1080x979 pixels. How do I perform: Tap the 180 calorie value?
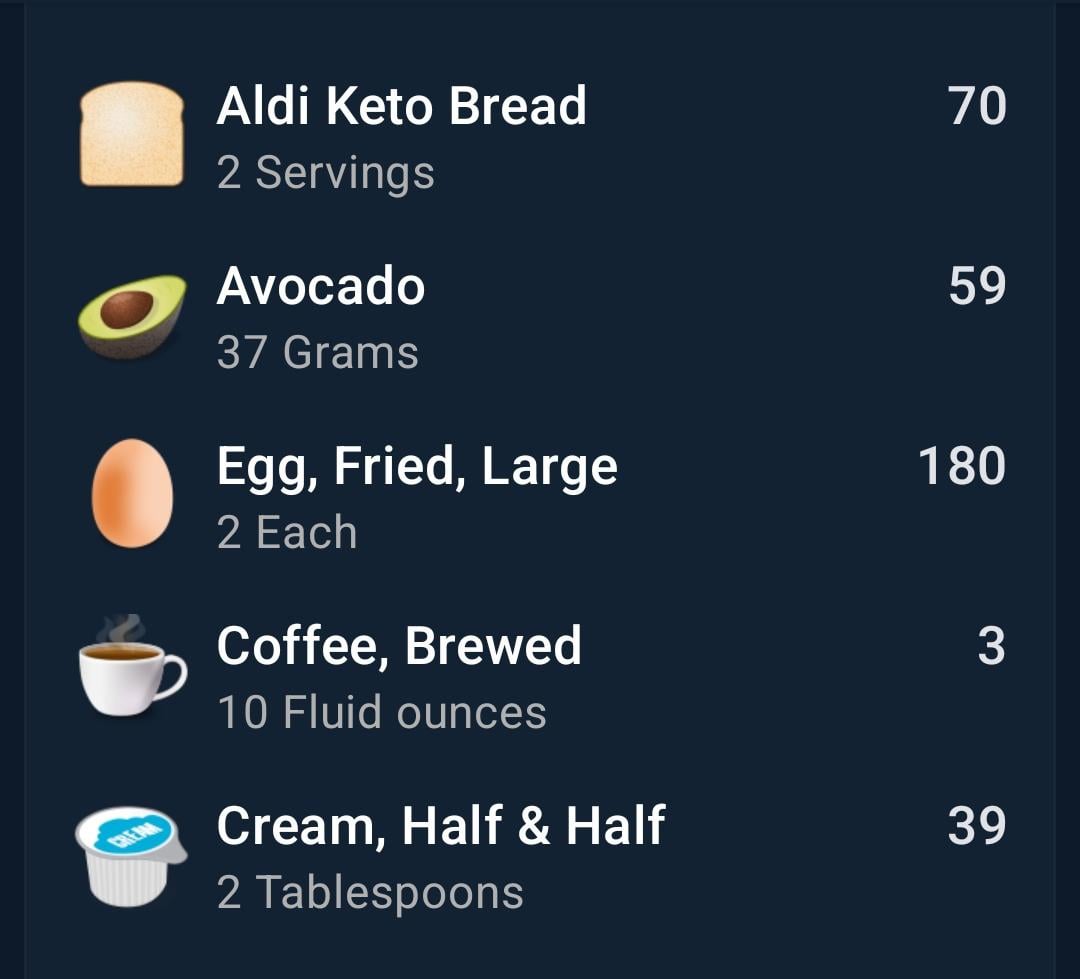[962, 466]
